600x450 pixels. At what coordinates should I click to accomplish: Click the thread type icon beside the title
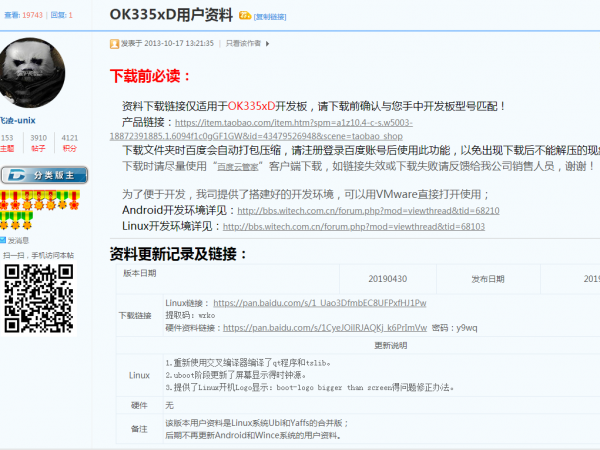[x=246, y=16]
